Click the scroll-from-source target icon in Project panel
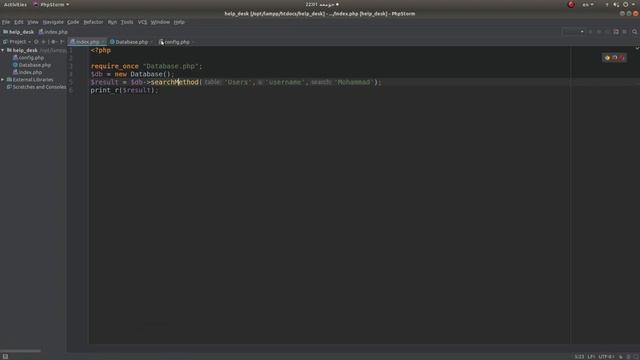The width and height of the screenshot is (640, 360). tap(36, 42)
